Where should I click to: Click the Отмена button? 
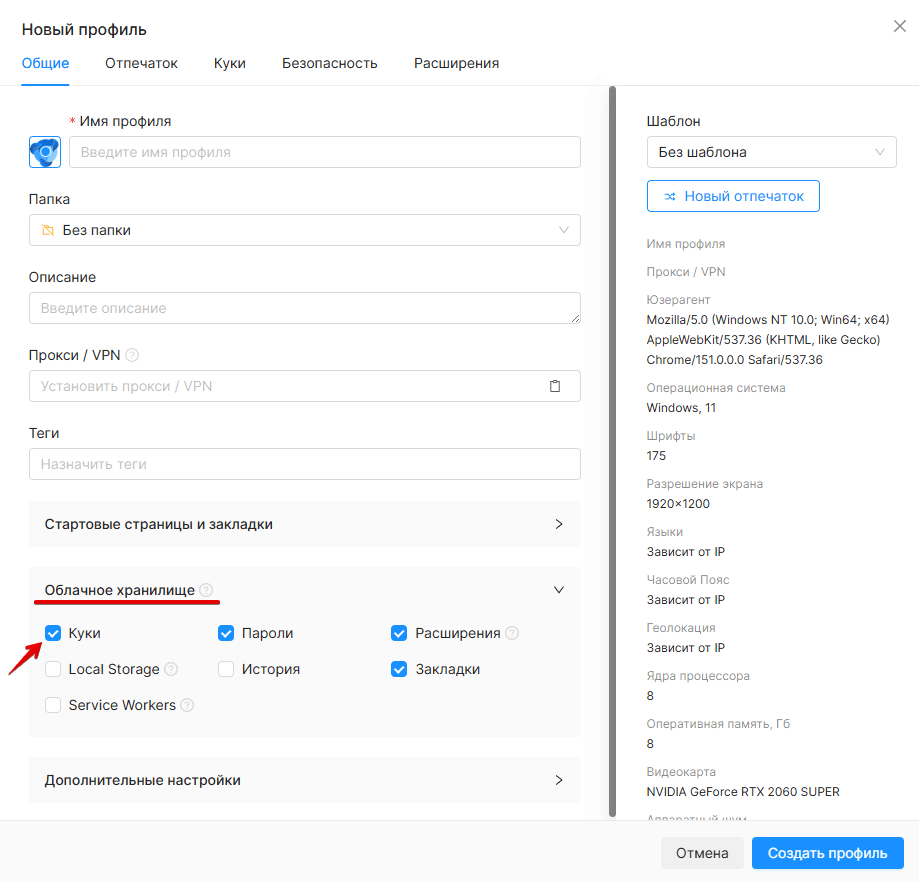coord(702,853)
